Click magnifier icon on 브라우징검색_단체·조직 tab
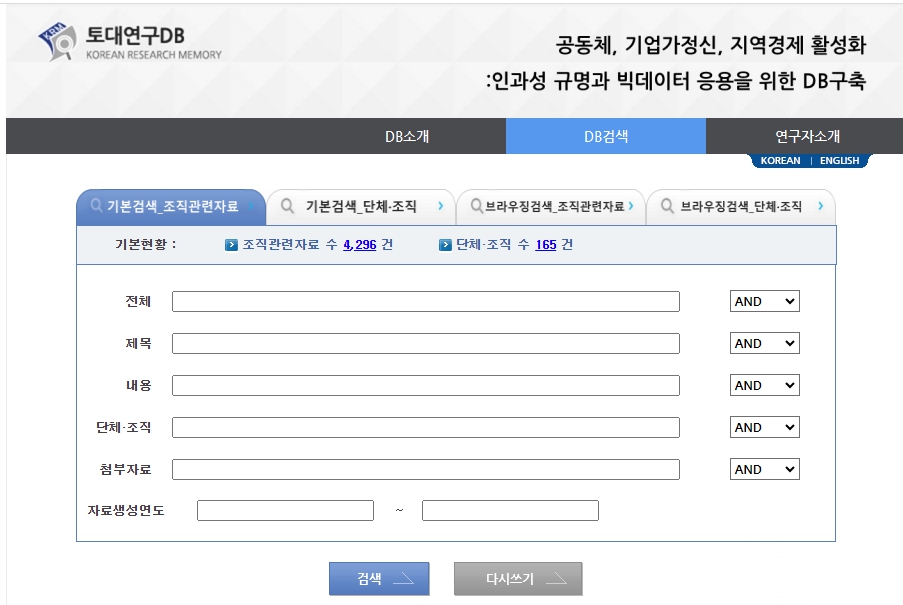 pos(666,207)
